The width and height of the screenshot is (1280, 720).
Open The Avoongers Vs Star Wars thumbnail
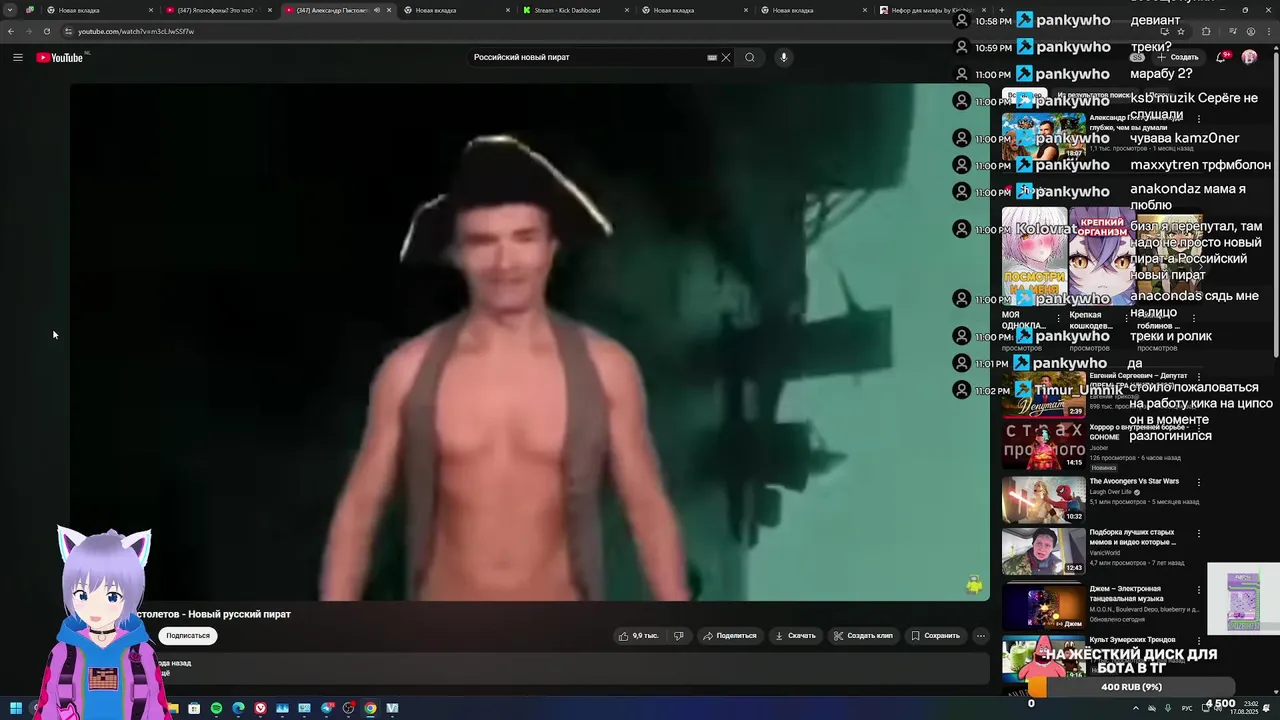1044,499
